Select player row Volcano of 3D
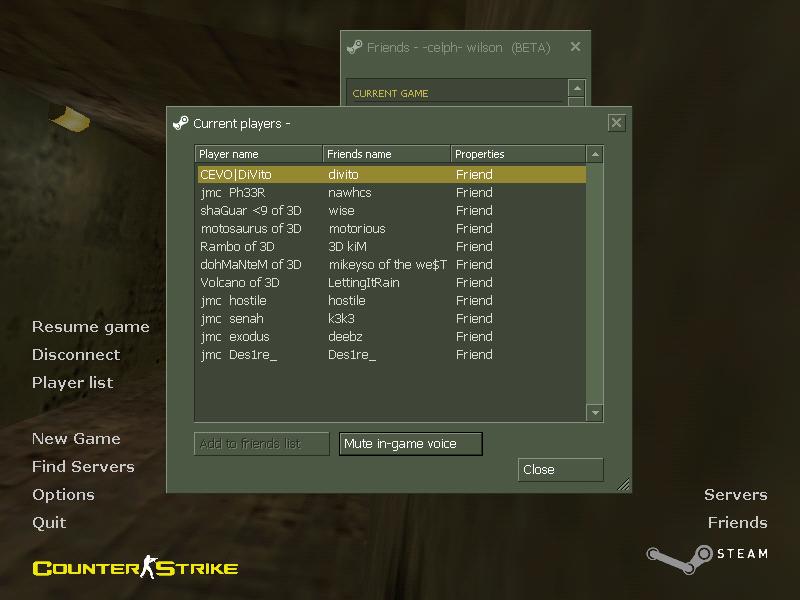The height and width of the screenshot is (600, 800). point(391,283)
